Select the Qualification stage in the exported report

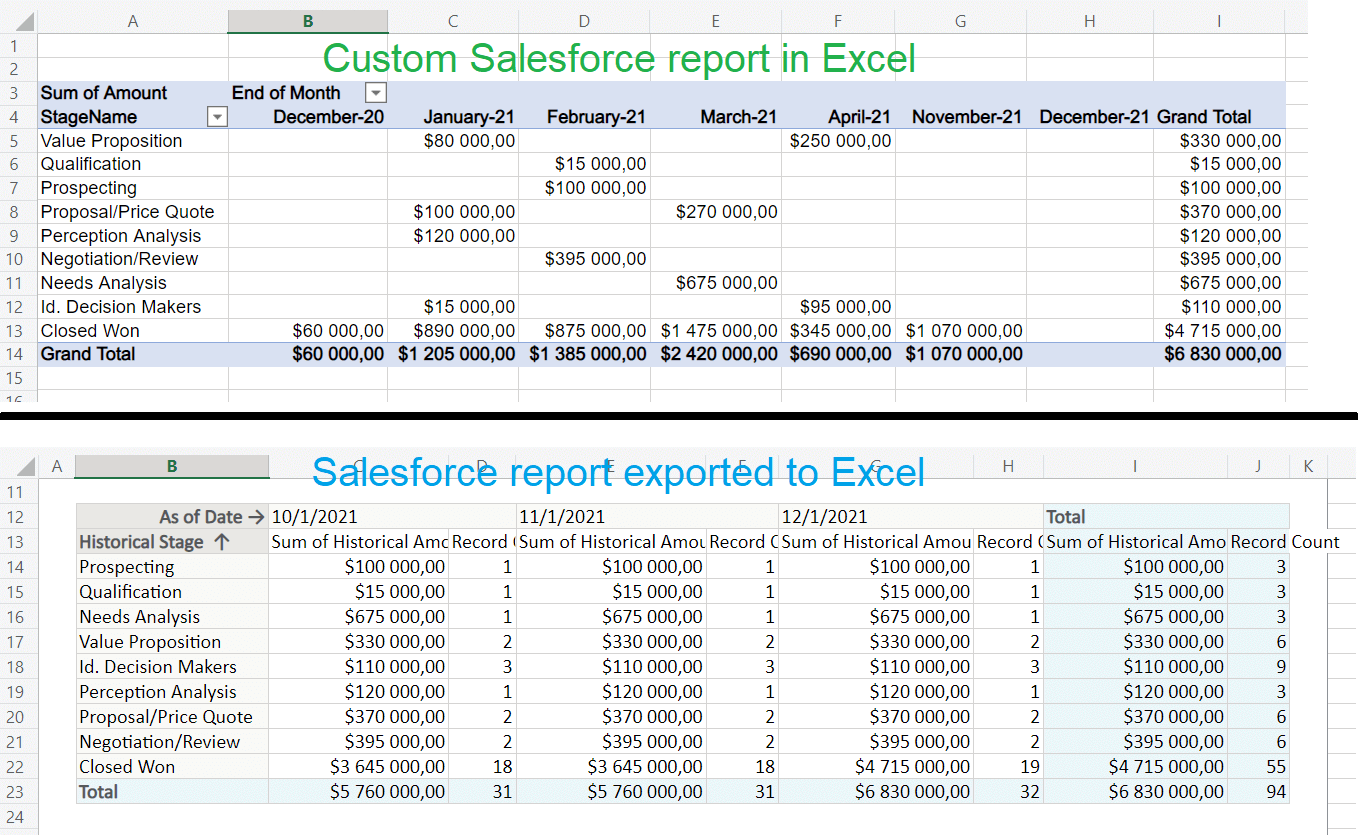pyautogui.click(x=130, y=591)
